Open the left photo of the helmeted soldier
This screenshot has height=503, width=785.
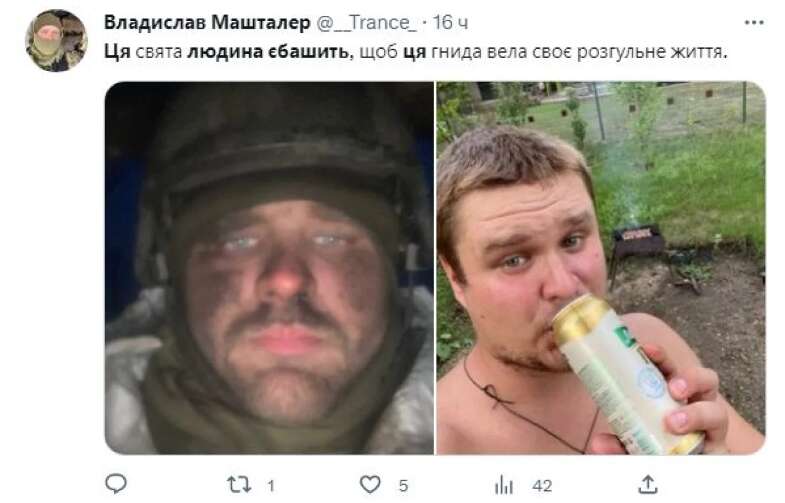[x=269, y=268]
